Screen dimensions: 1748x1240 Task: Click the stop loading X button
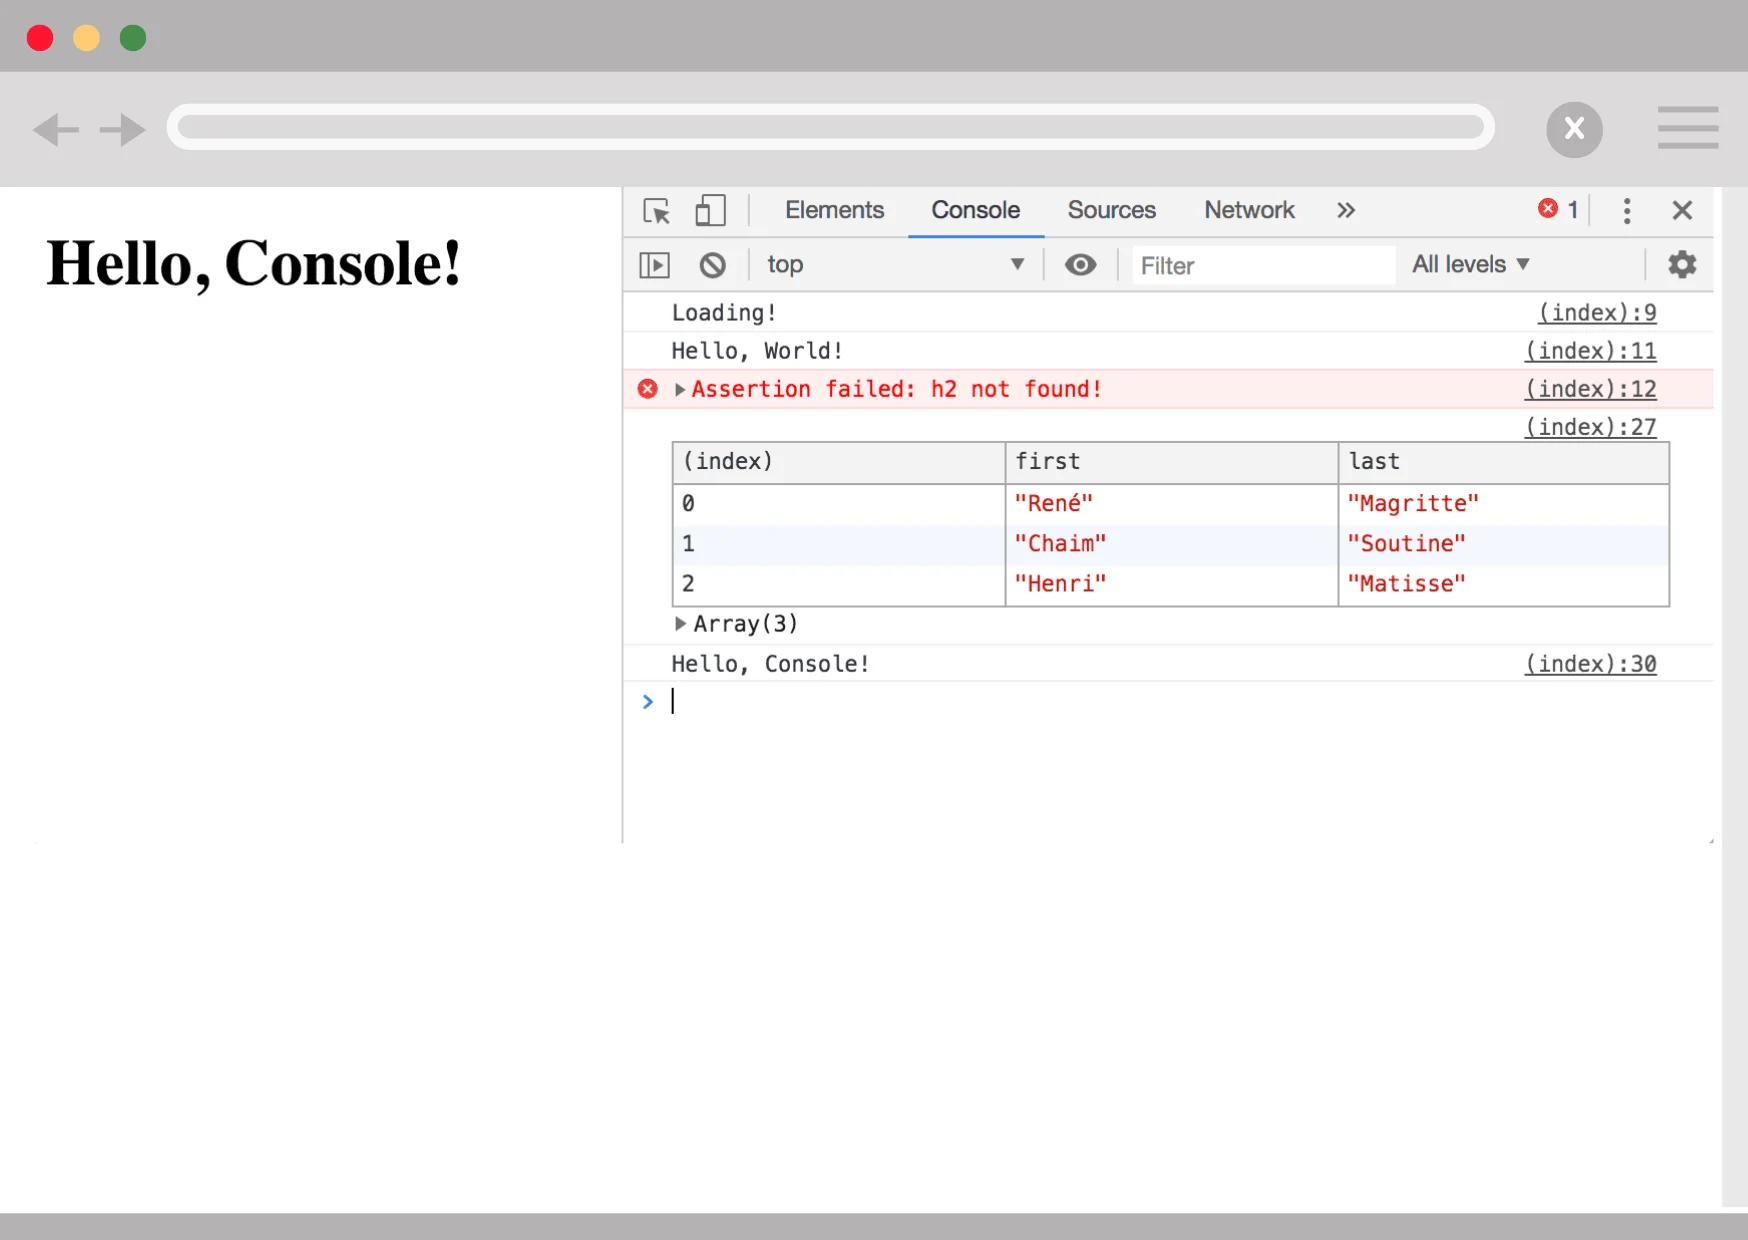pyautogui.click(x=1574, y=129)
